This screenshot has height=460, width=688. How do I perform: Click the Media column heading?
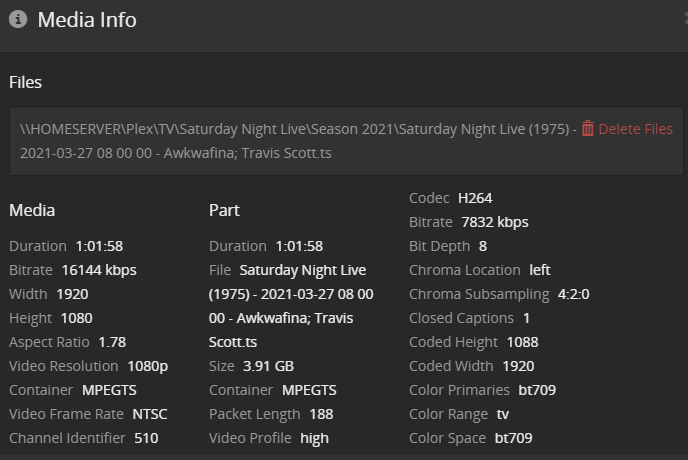pos(32,210)
